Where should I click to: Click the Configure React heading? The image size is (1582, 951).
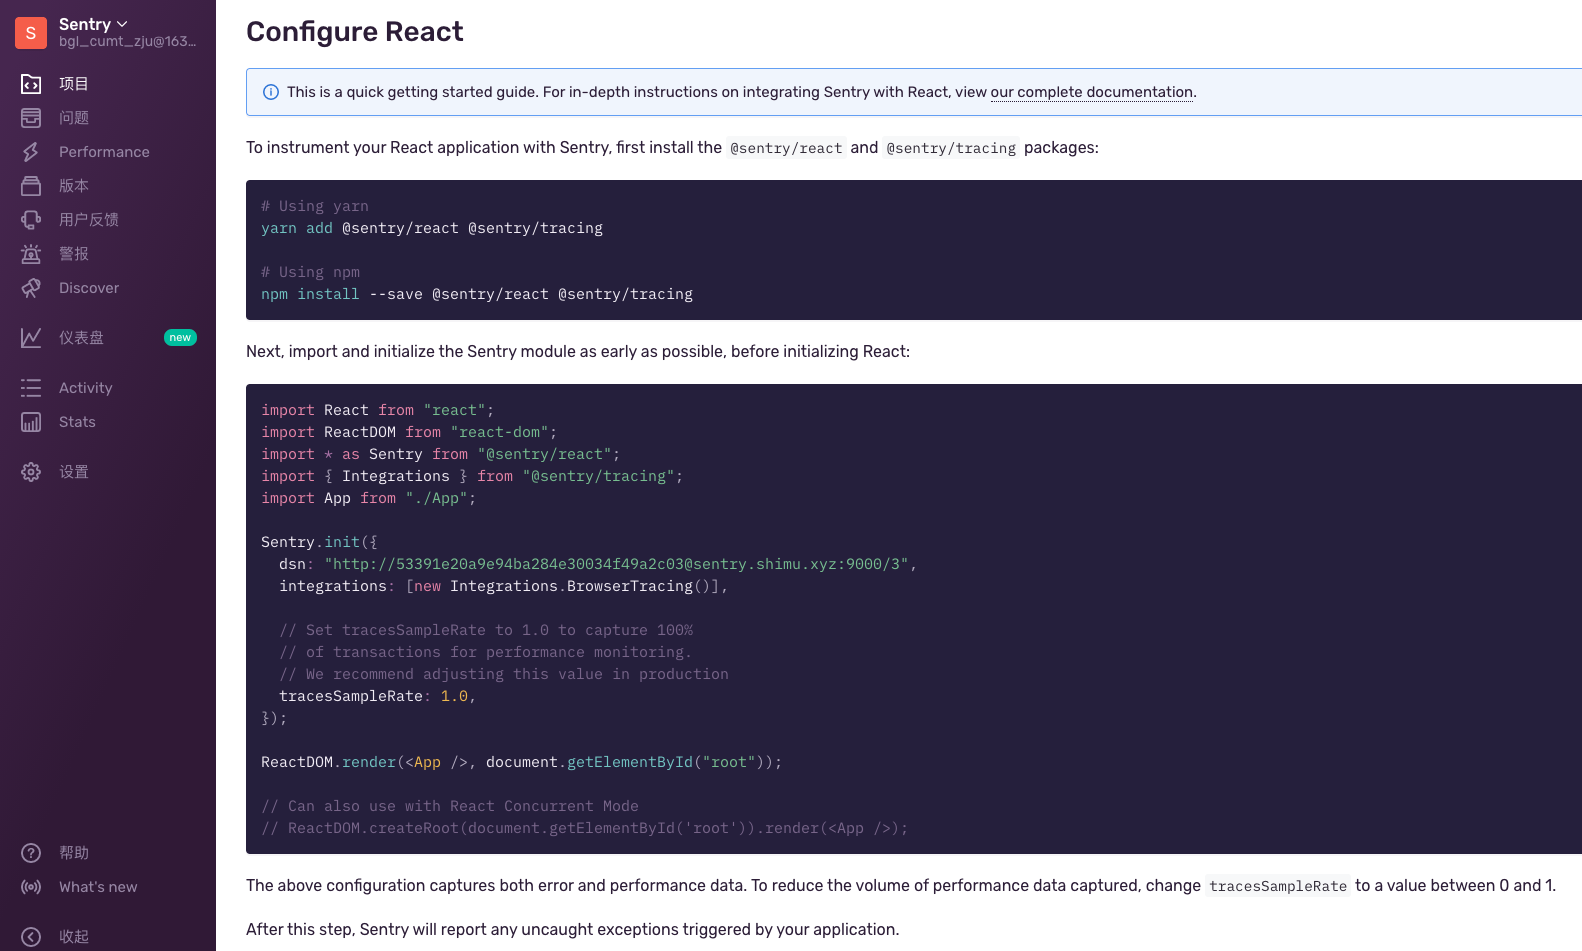click(355, 32)
